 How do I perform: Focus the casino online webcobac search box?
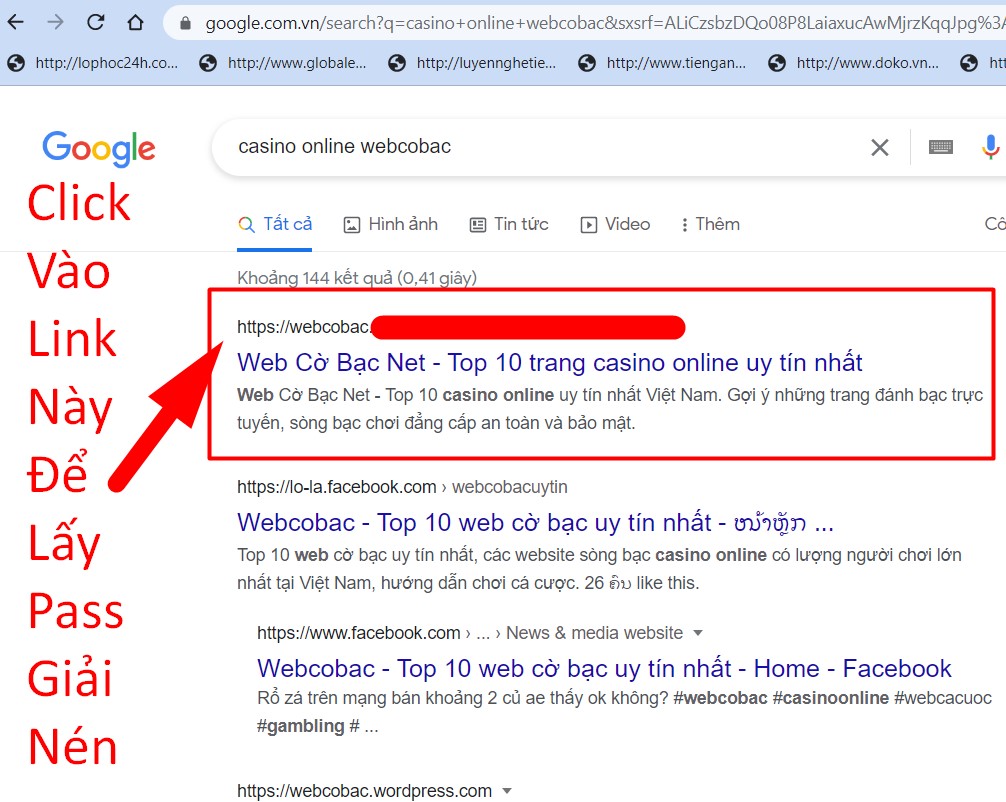point(545,147)
